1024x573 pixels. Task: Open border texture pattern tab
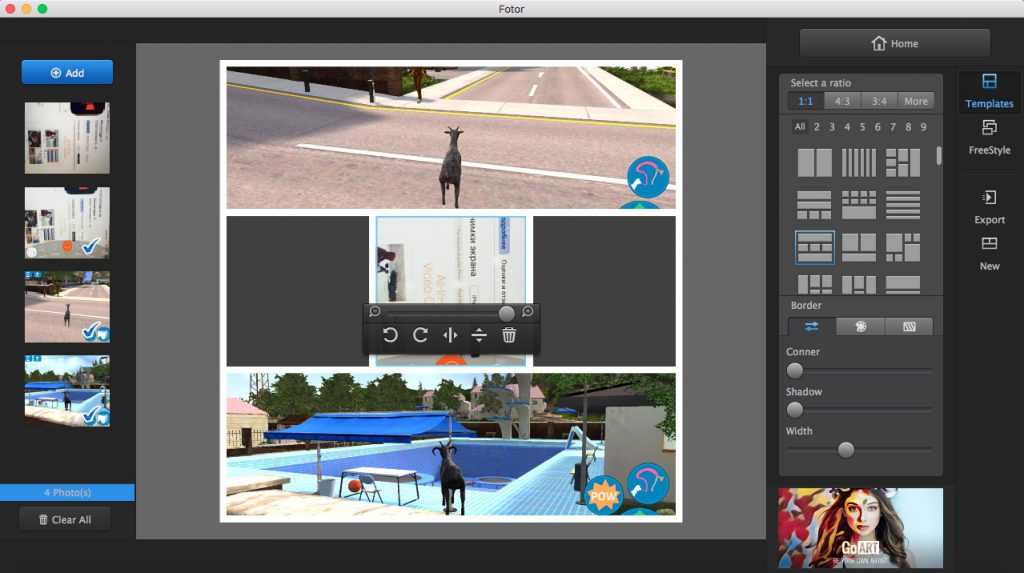tap(908, 326)
